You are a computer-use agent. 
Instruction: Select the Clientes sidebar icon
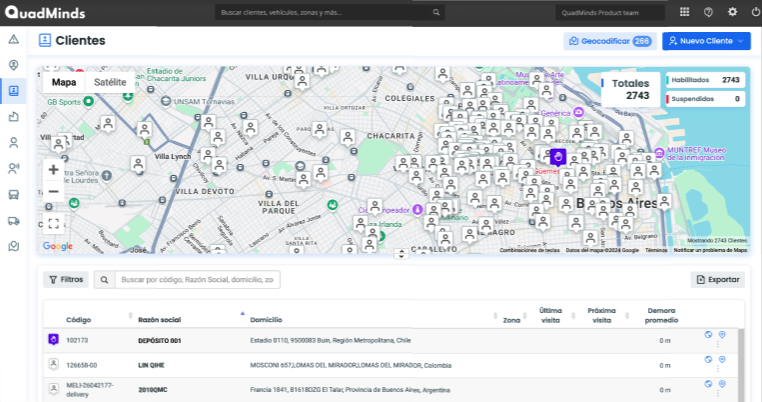coord(14,91)
